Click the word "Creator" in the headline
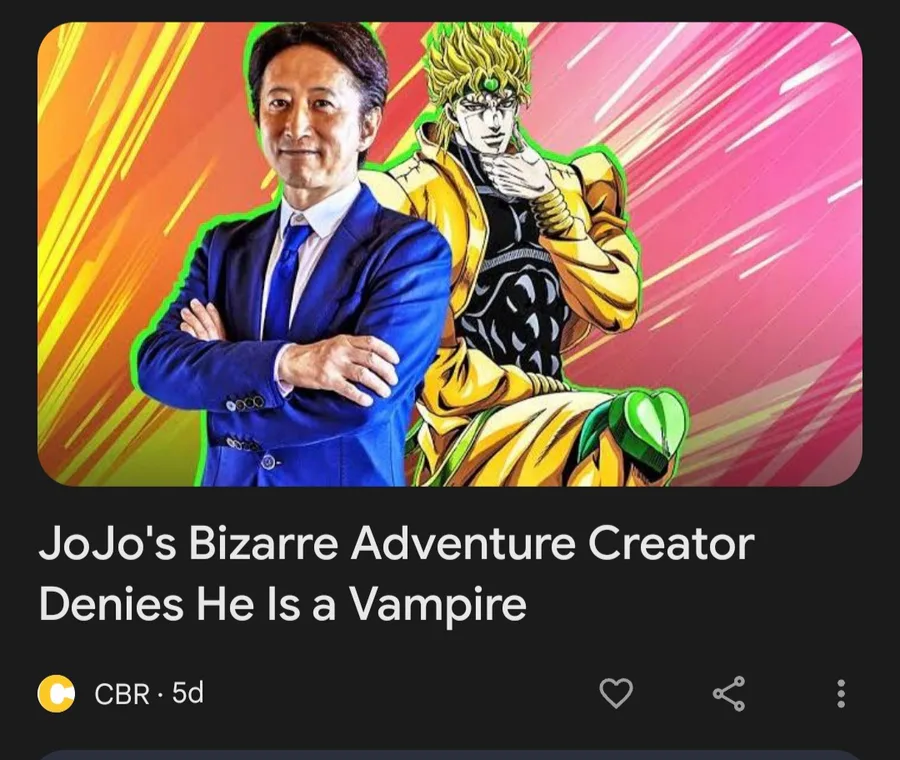The height and width of the screenshot is (760, 900). coord(671,544)
